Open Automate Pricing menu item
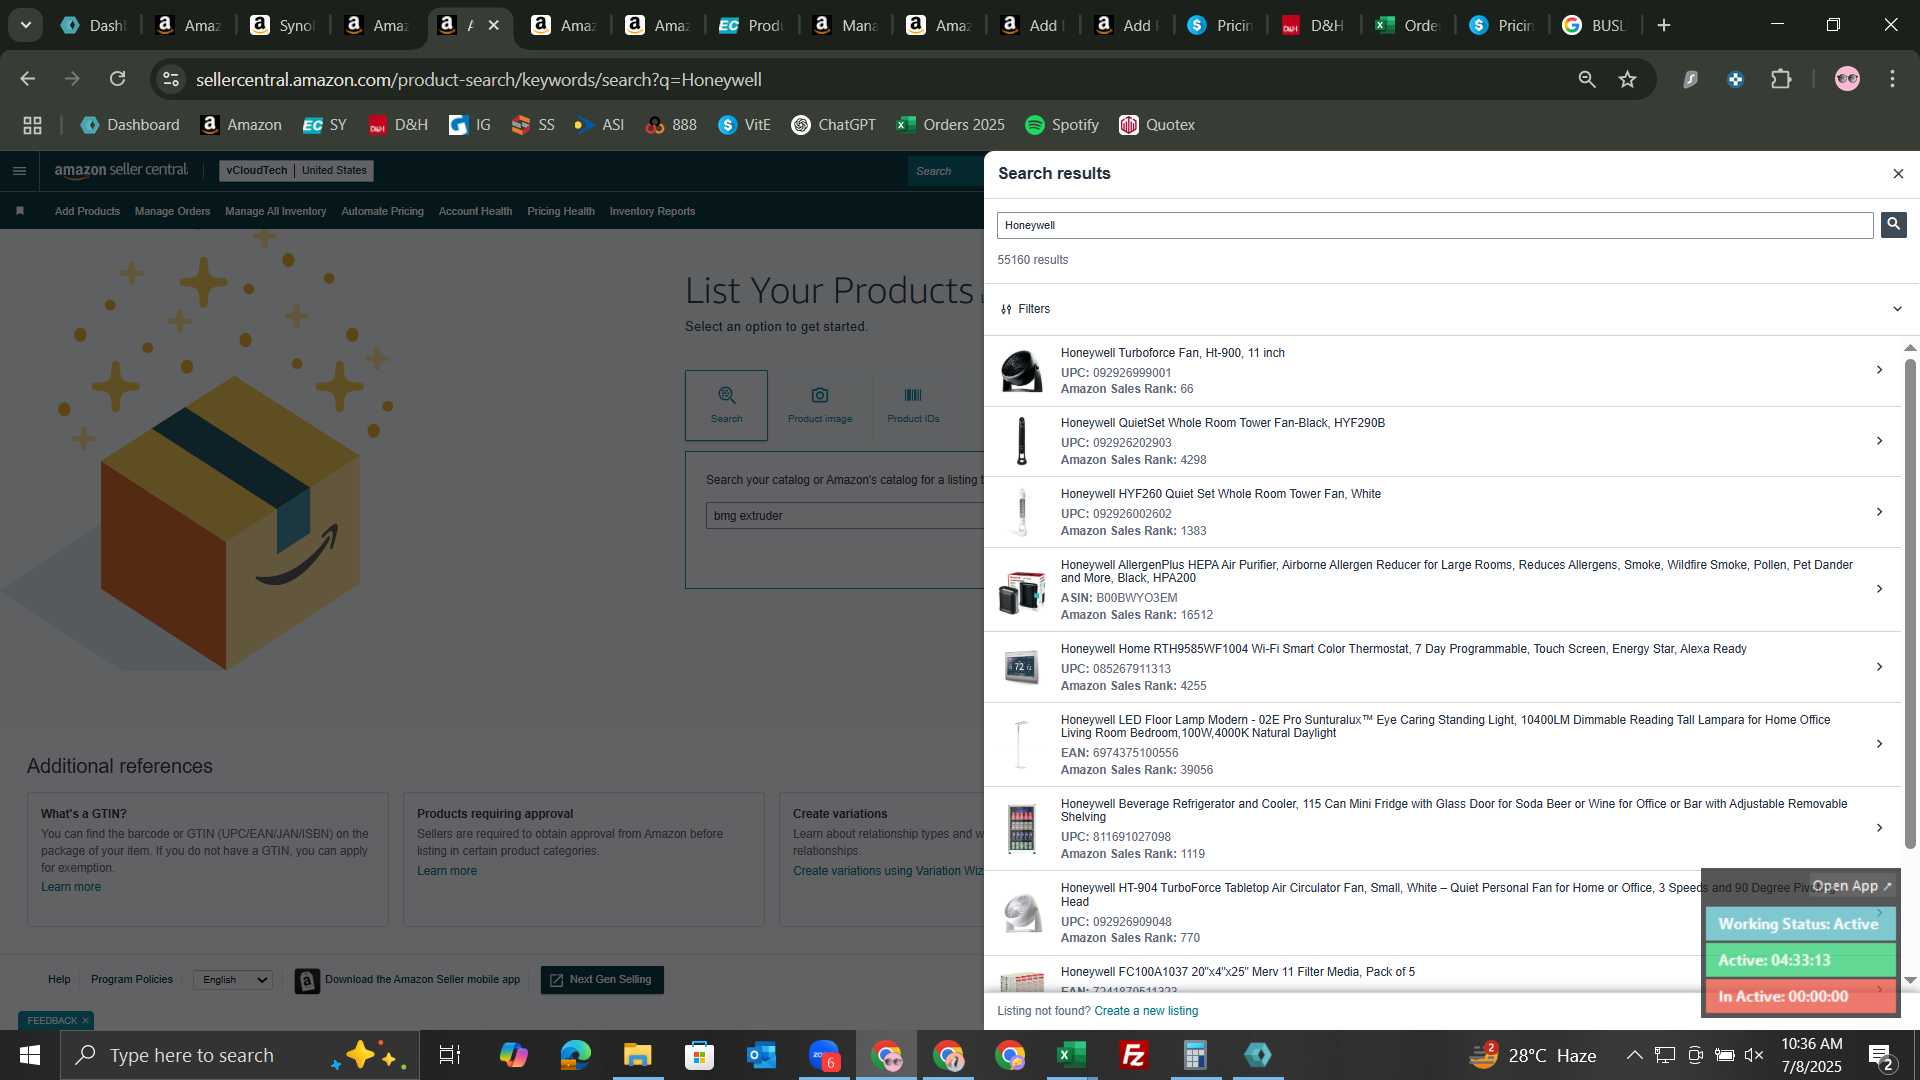Screen dimensions: 1920x1080 pyautogui.click(x=382, y=211)
